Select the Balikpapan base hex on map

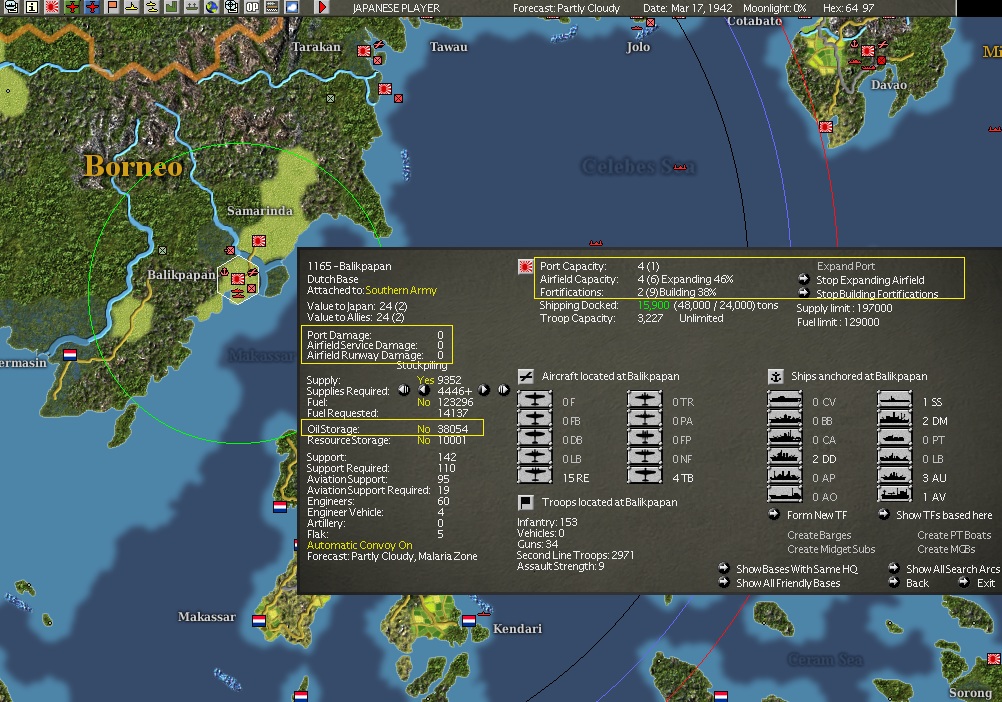pos(238,279)
